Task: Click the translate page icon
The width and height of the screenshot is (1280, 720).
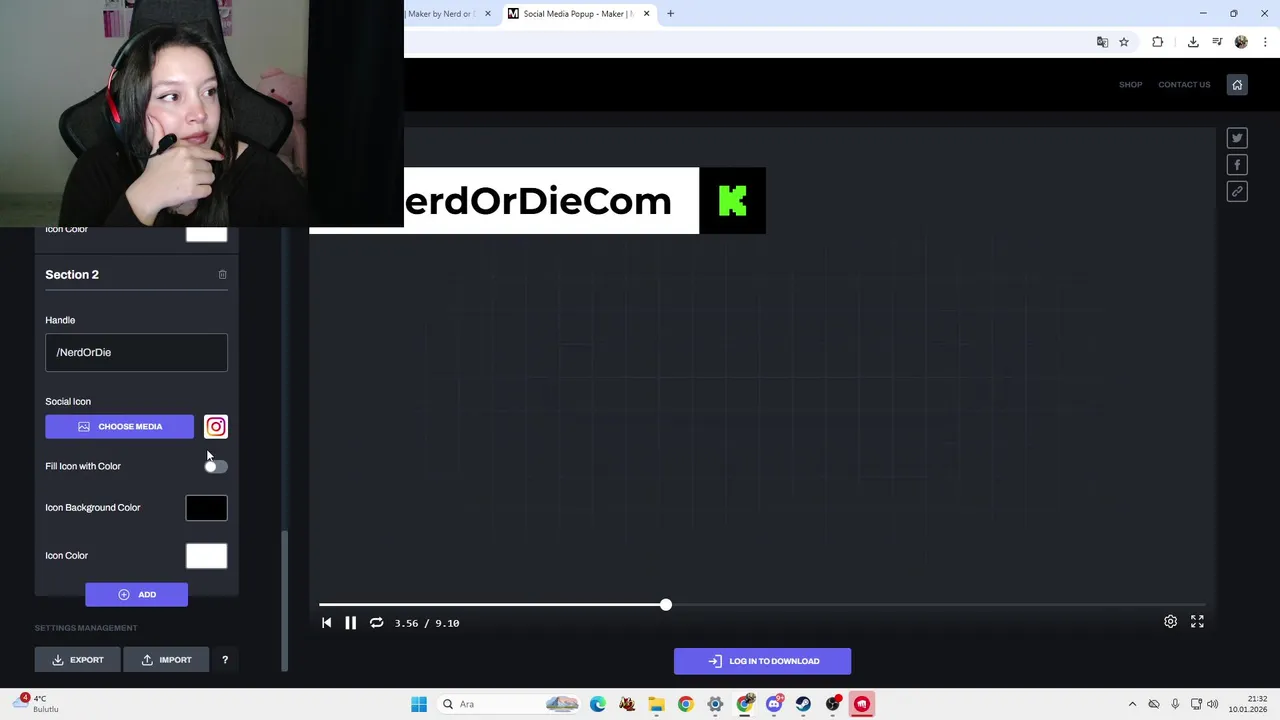Action: [1102, 42]
